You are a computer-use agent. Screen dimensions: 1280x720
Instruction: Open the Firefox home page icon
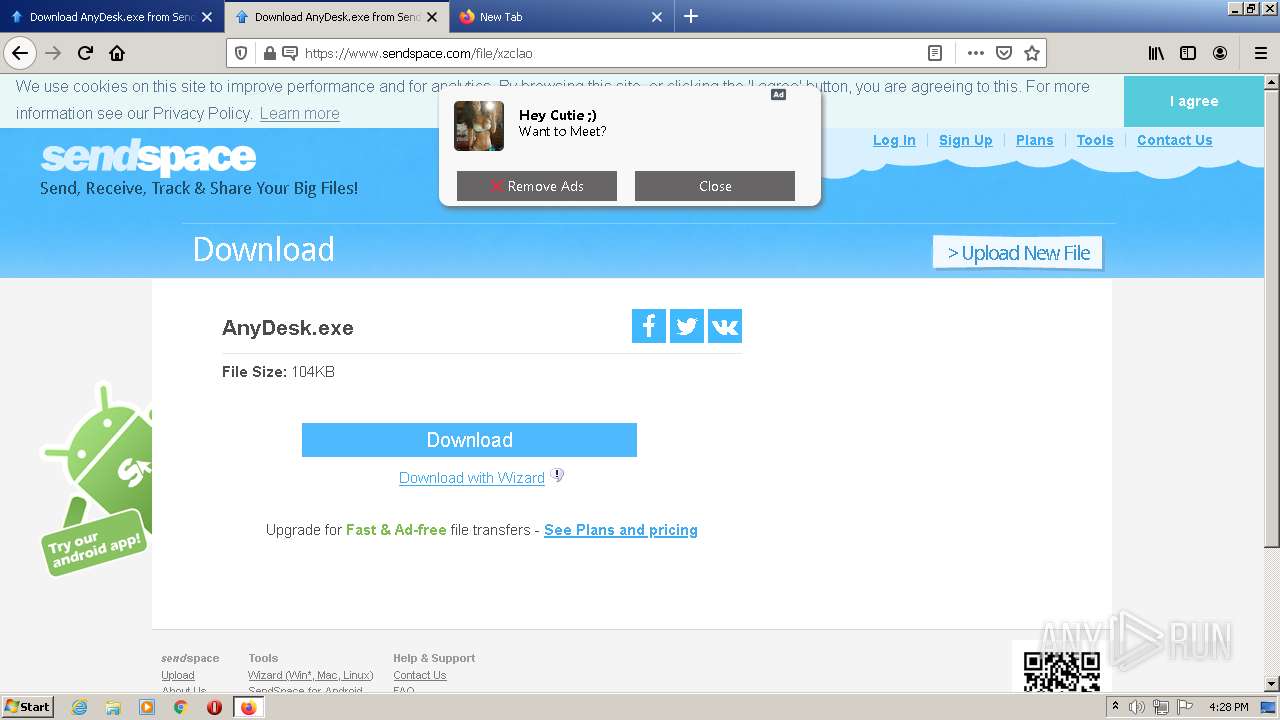click(117, 53)
